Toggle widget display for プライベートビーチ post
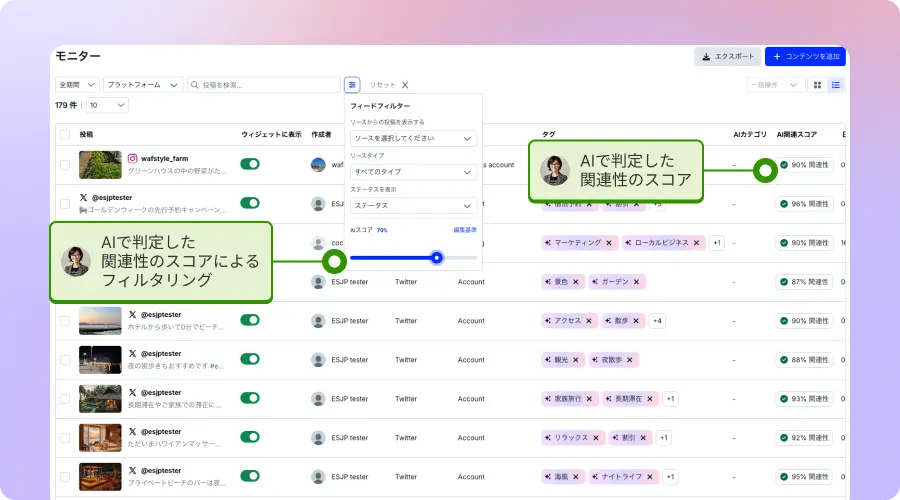 [x=250, y=476]
